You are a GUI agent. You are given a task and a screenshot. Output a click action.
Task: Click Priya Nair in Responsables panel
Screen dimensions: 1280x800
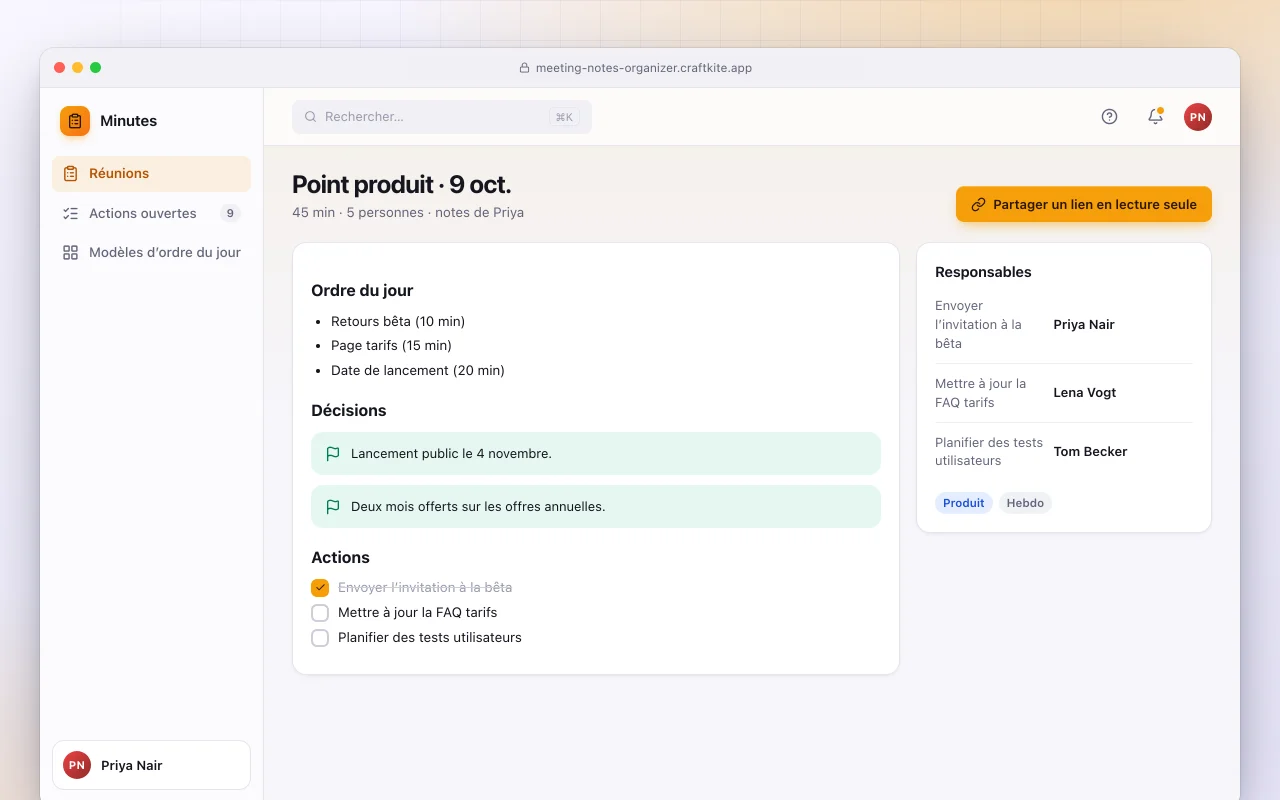point(1084,325)
